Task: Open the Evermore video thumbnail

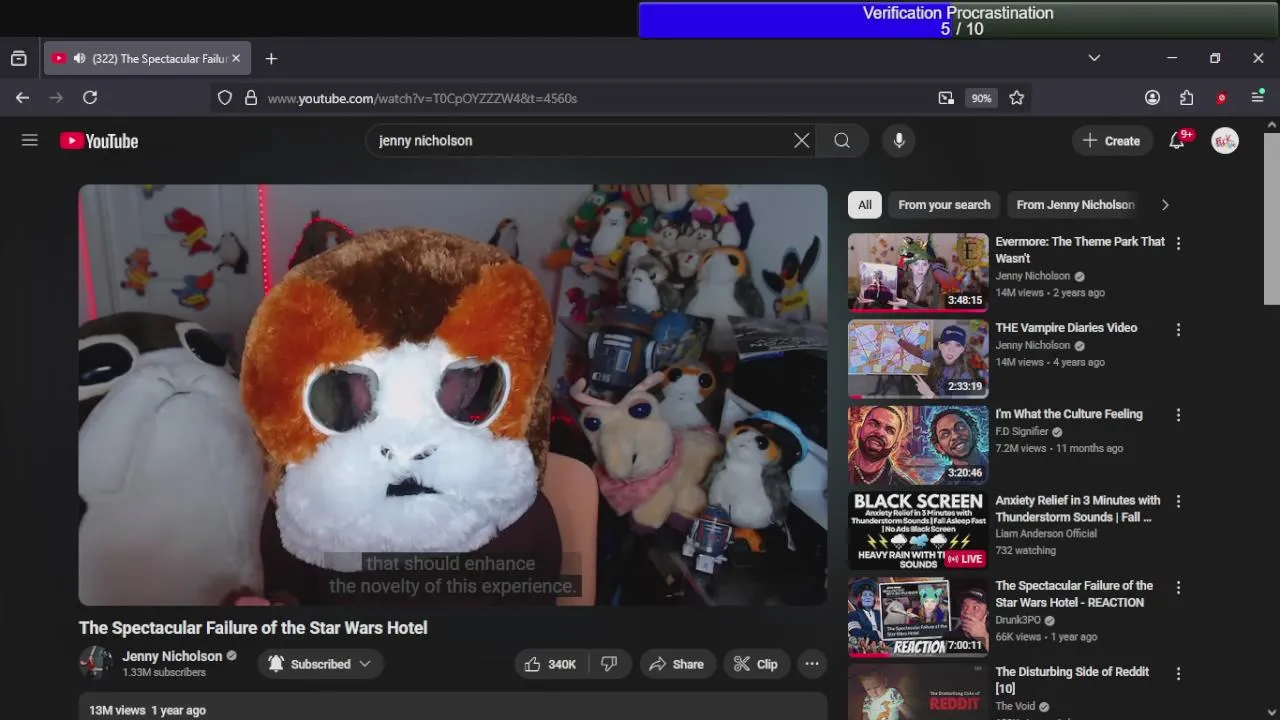Action: (918, 272)
